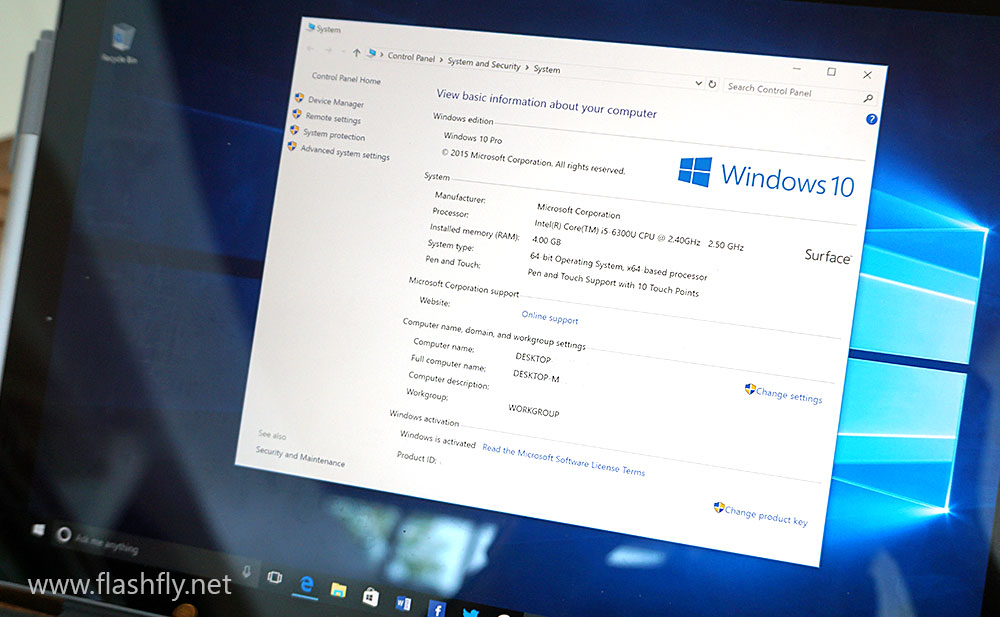Select 'System and Security' breadcrumb item
This screenshot has height=617, width=1000.
[x=484, y=64]
